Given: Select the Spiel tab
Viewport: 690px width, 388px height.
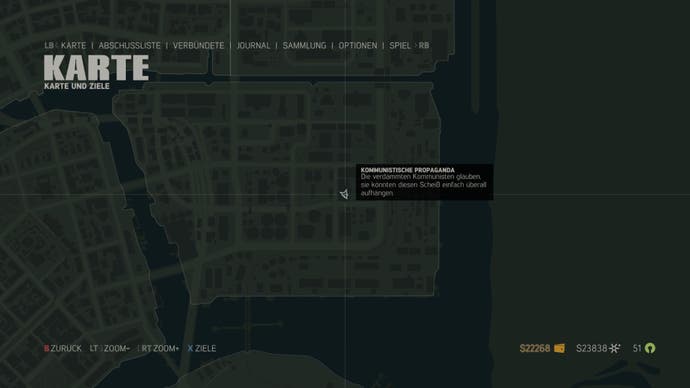Looking at the screenshot, I should click(400, 46).
